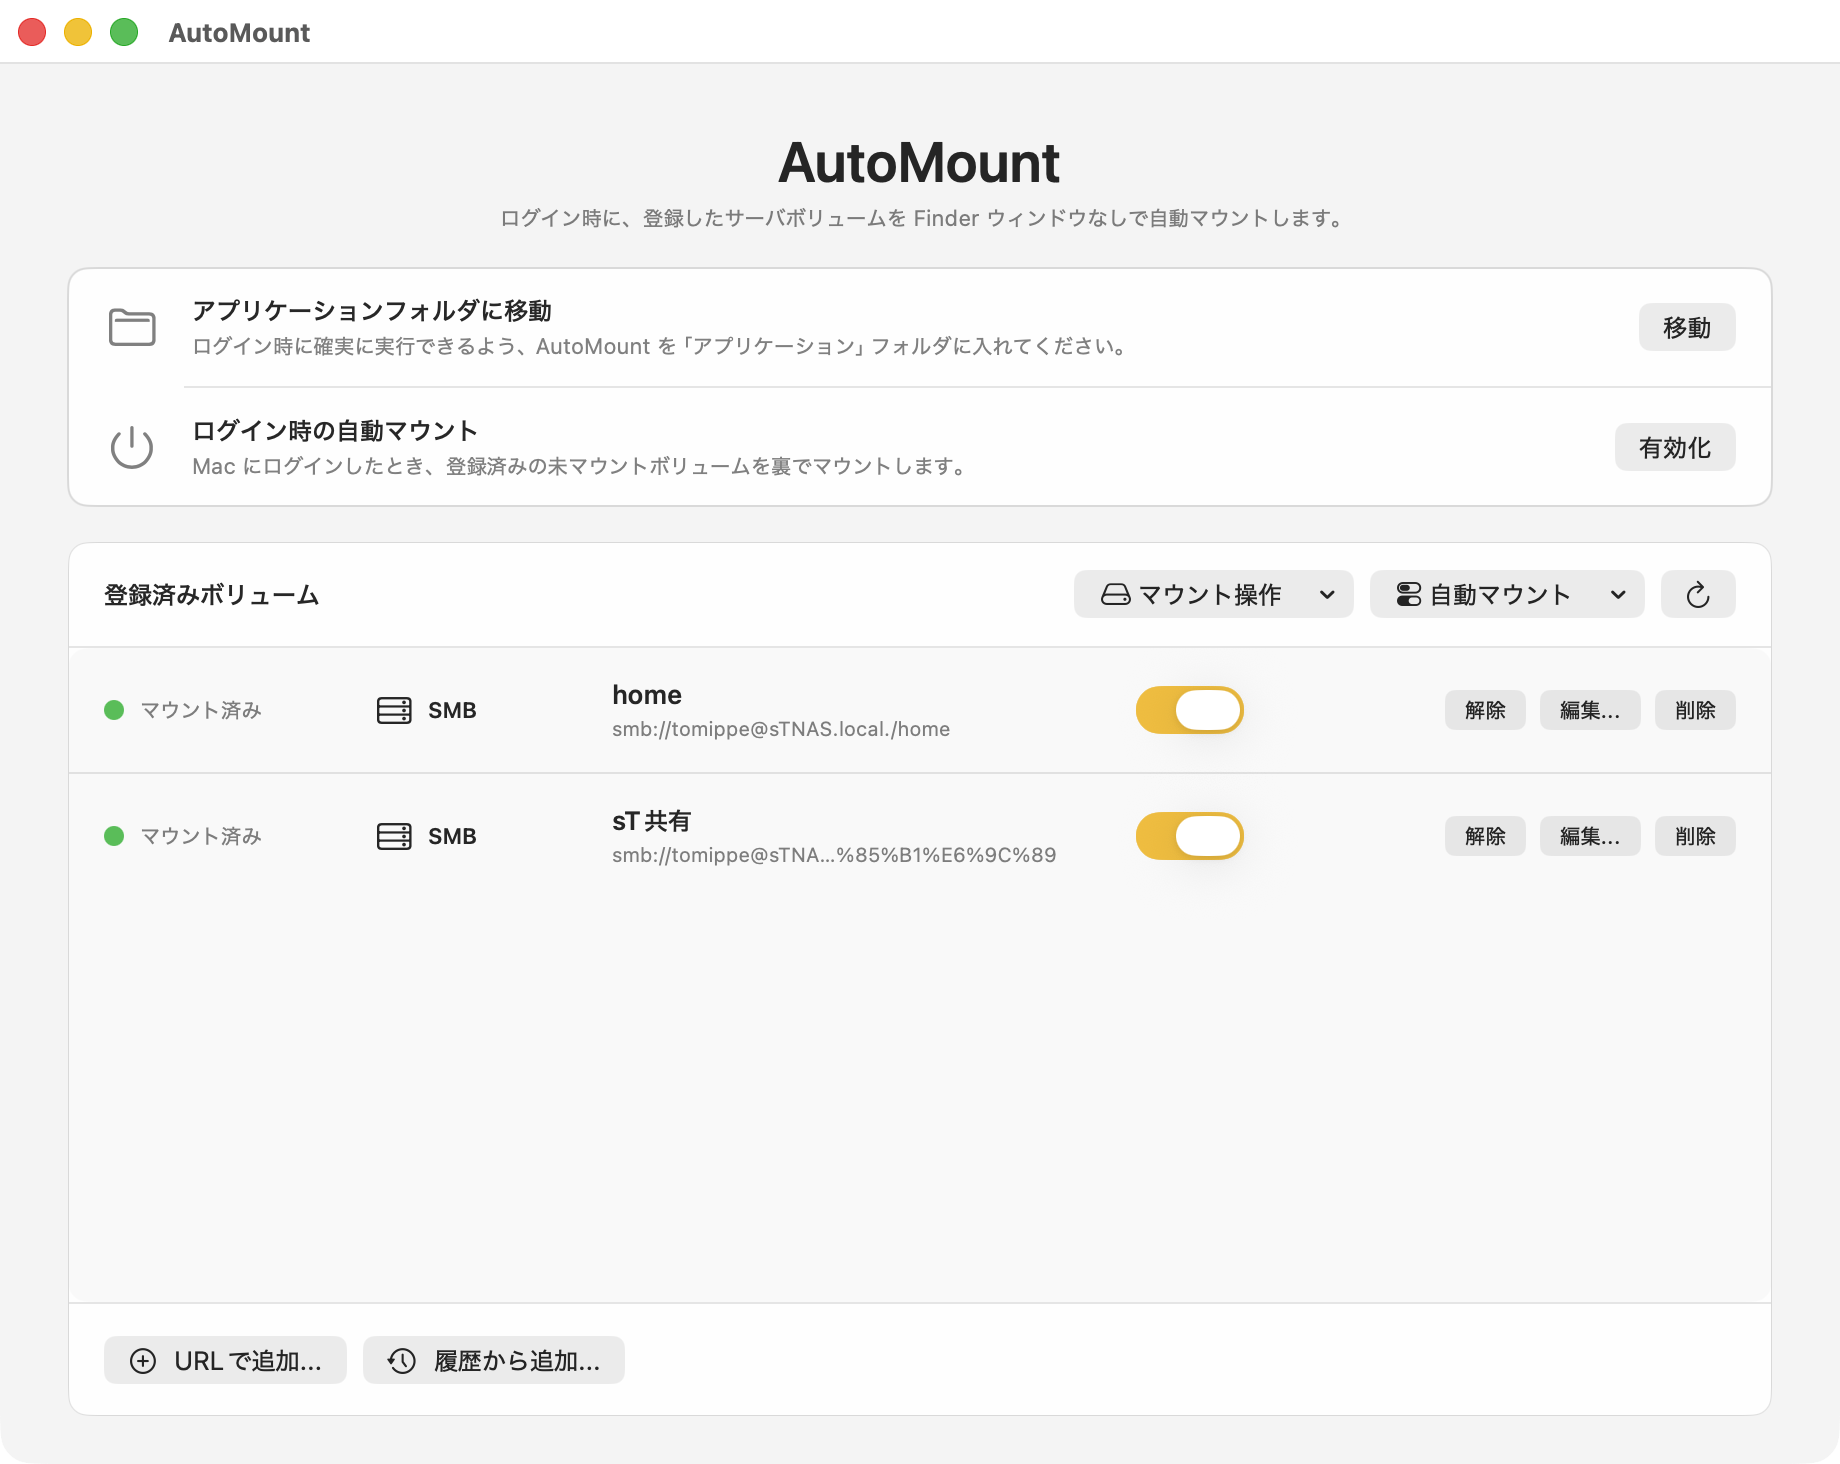The height and width of the screenshot is (1464, 1840).
Task: Click the folder icon for Applications move
Action: 132,327
